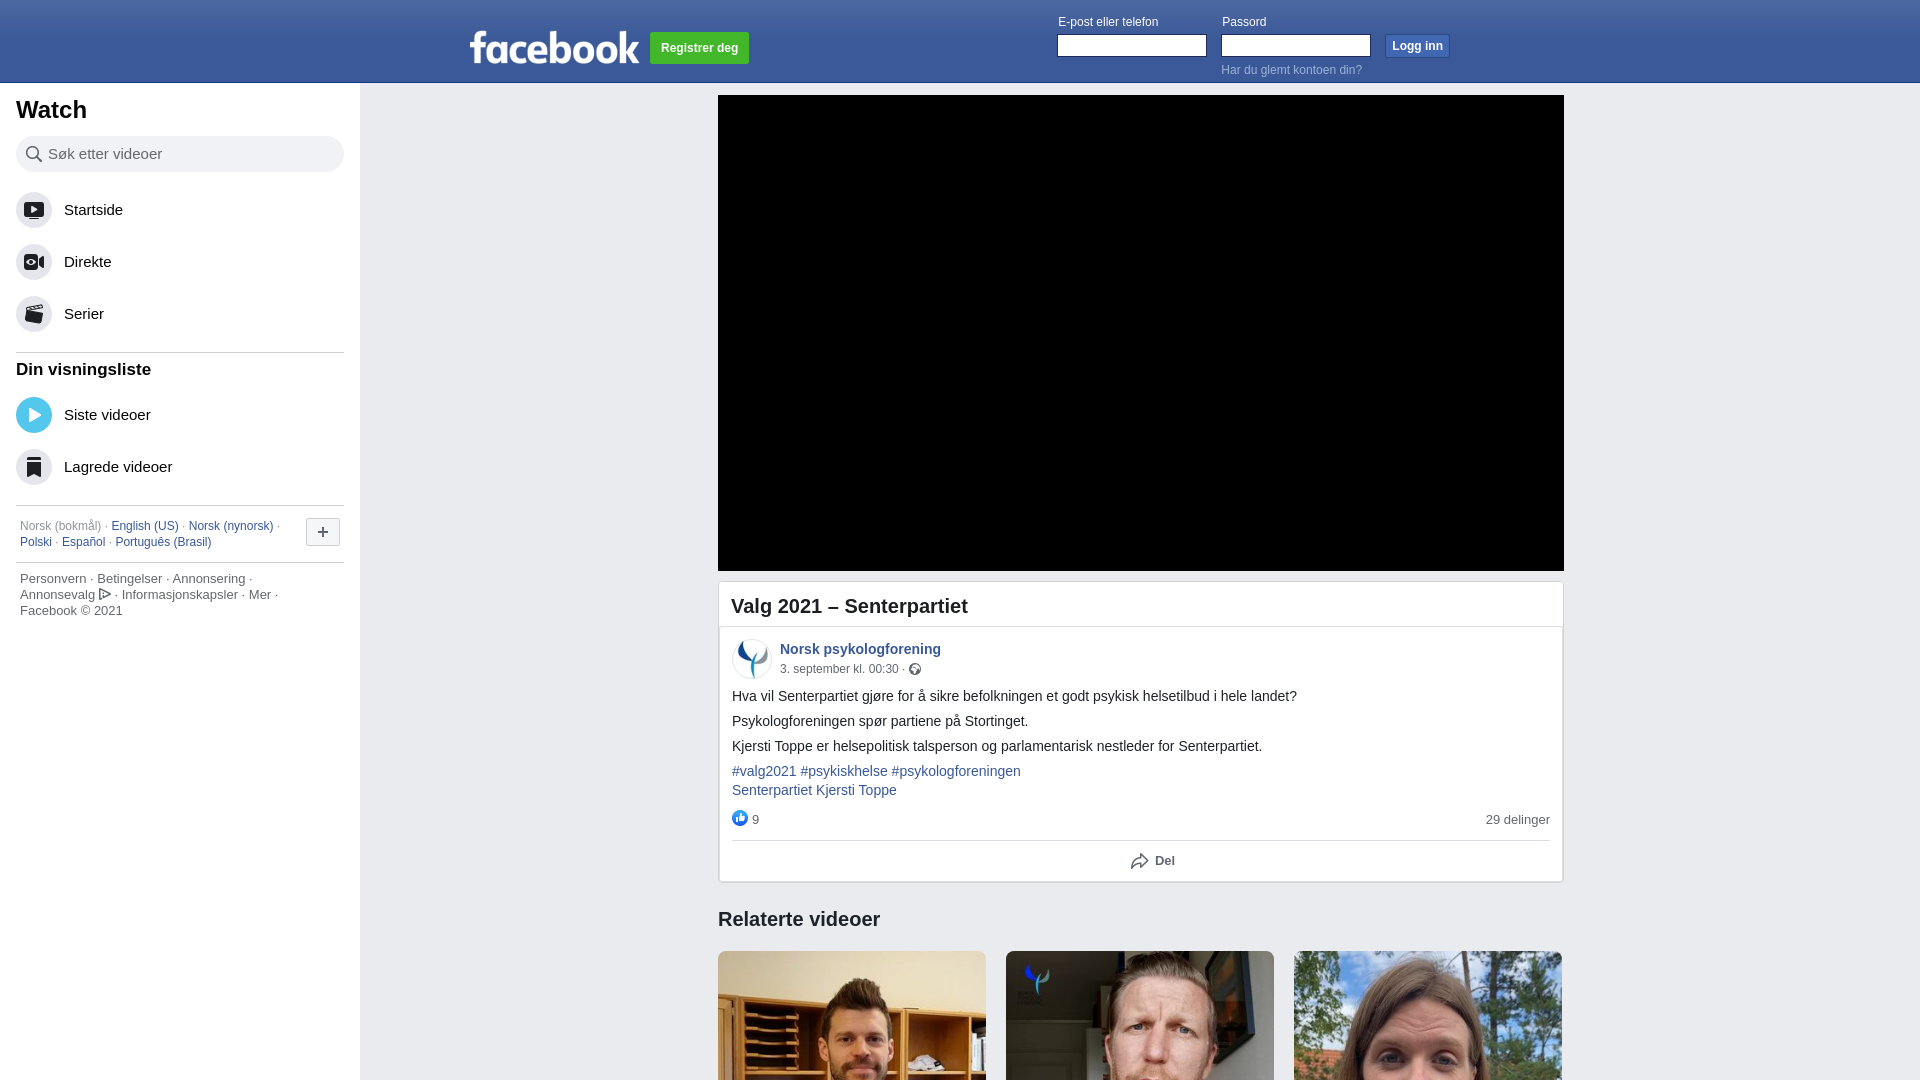Play the Valg 2021 Senterpartiet video

(1141, 333)
